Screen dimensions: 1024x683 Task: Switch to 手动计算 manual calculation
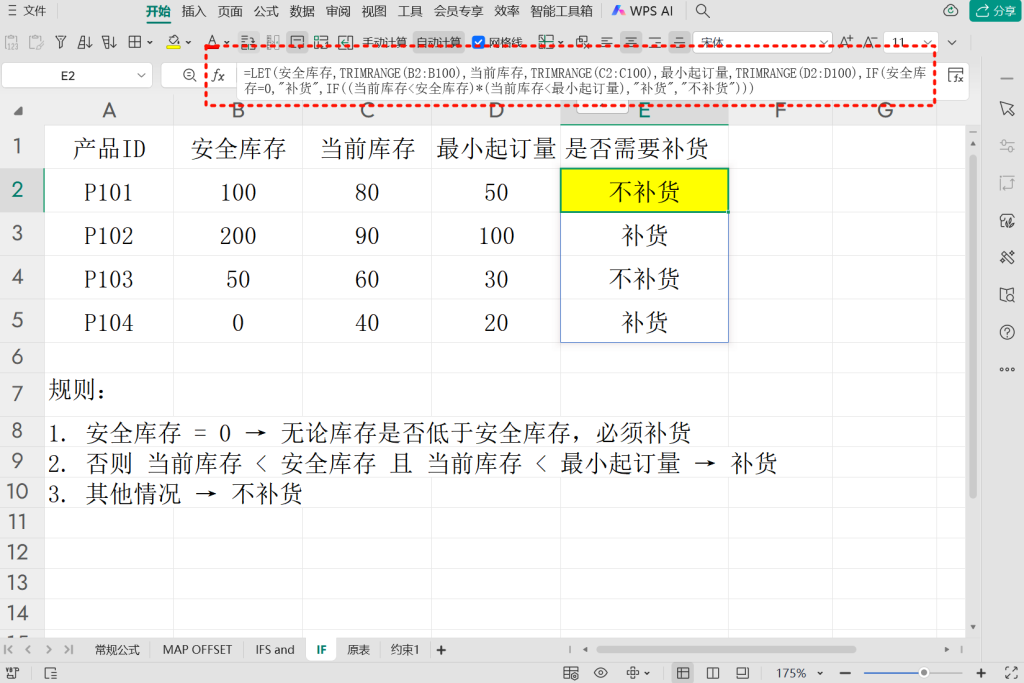click(x=385, y=42)
